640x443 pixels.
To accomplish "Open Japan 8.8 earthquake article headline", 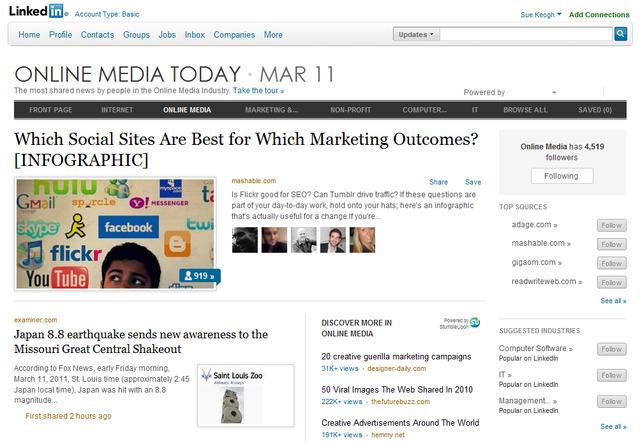I will click(141, 342).
